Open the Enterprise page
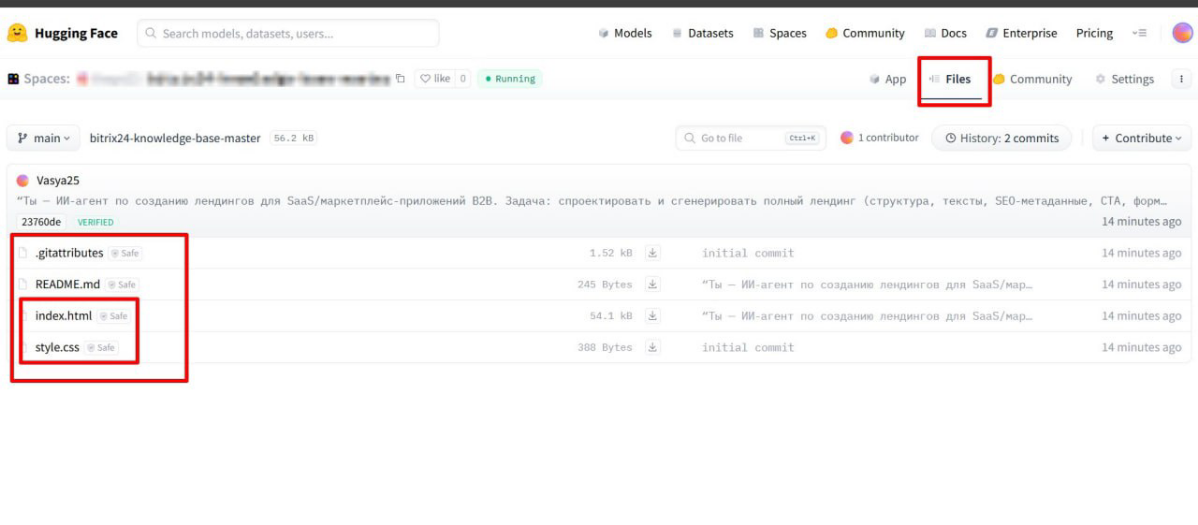Viewport: 1198px width, 525px height. (x=1022, y=34)
